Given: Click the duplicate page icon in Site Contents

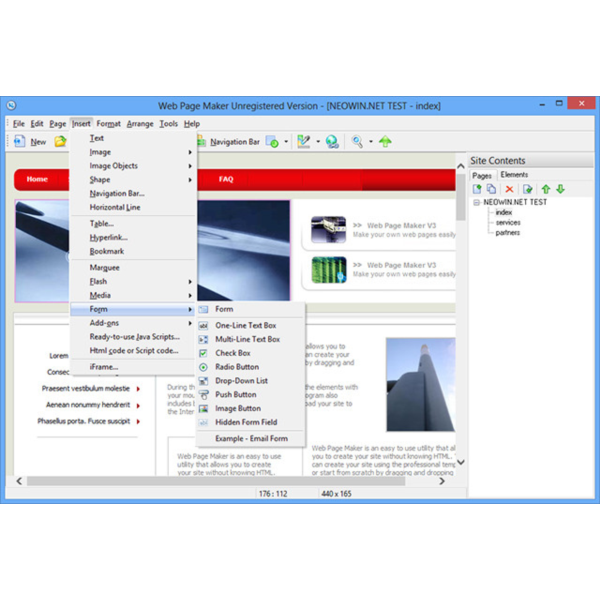Looking at the screenshot, I should click(x=491, y=189).
